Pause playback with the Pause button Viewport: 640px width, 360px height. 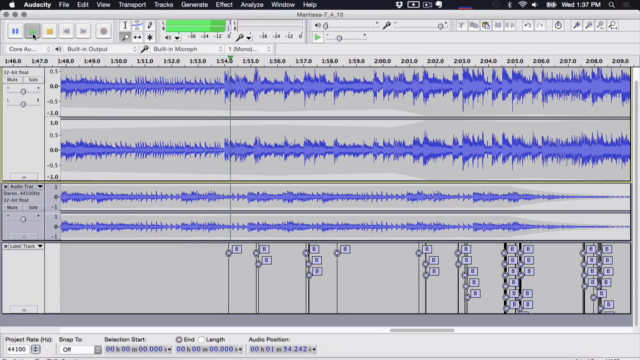(x=15, y=31)
